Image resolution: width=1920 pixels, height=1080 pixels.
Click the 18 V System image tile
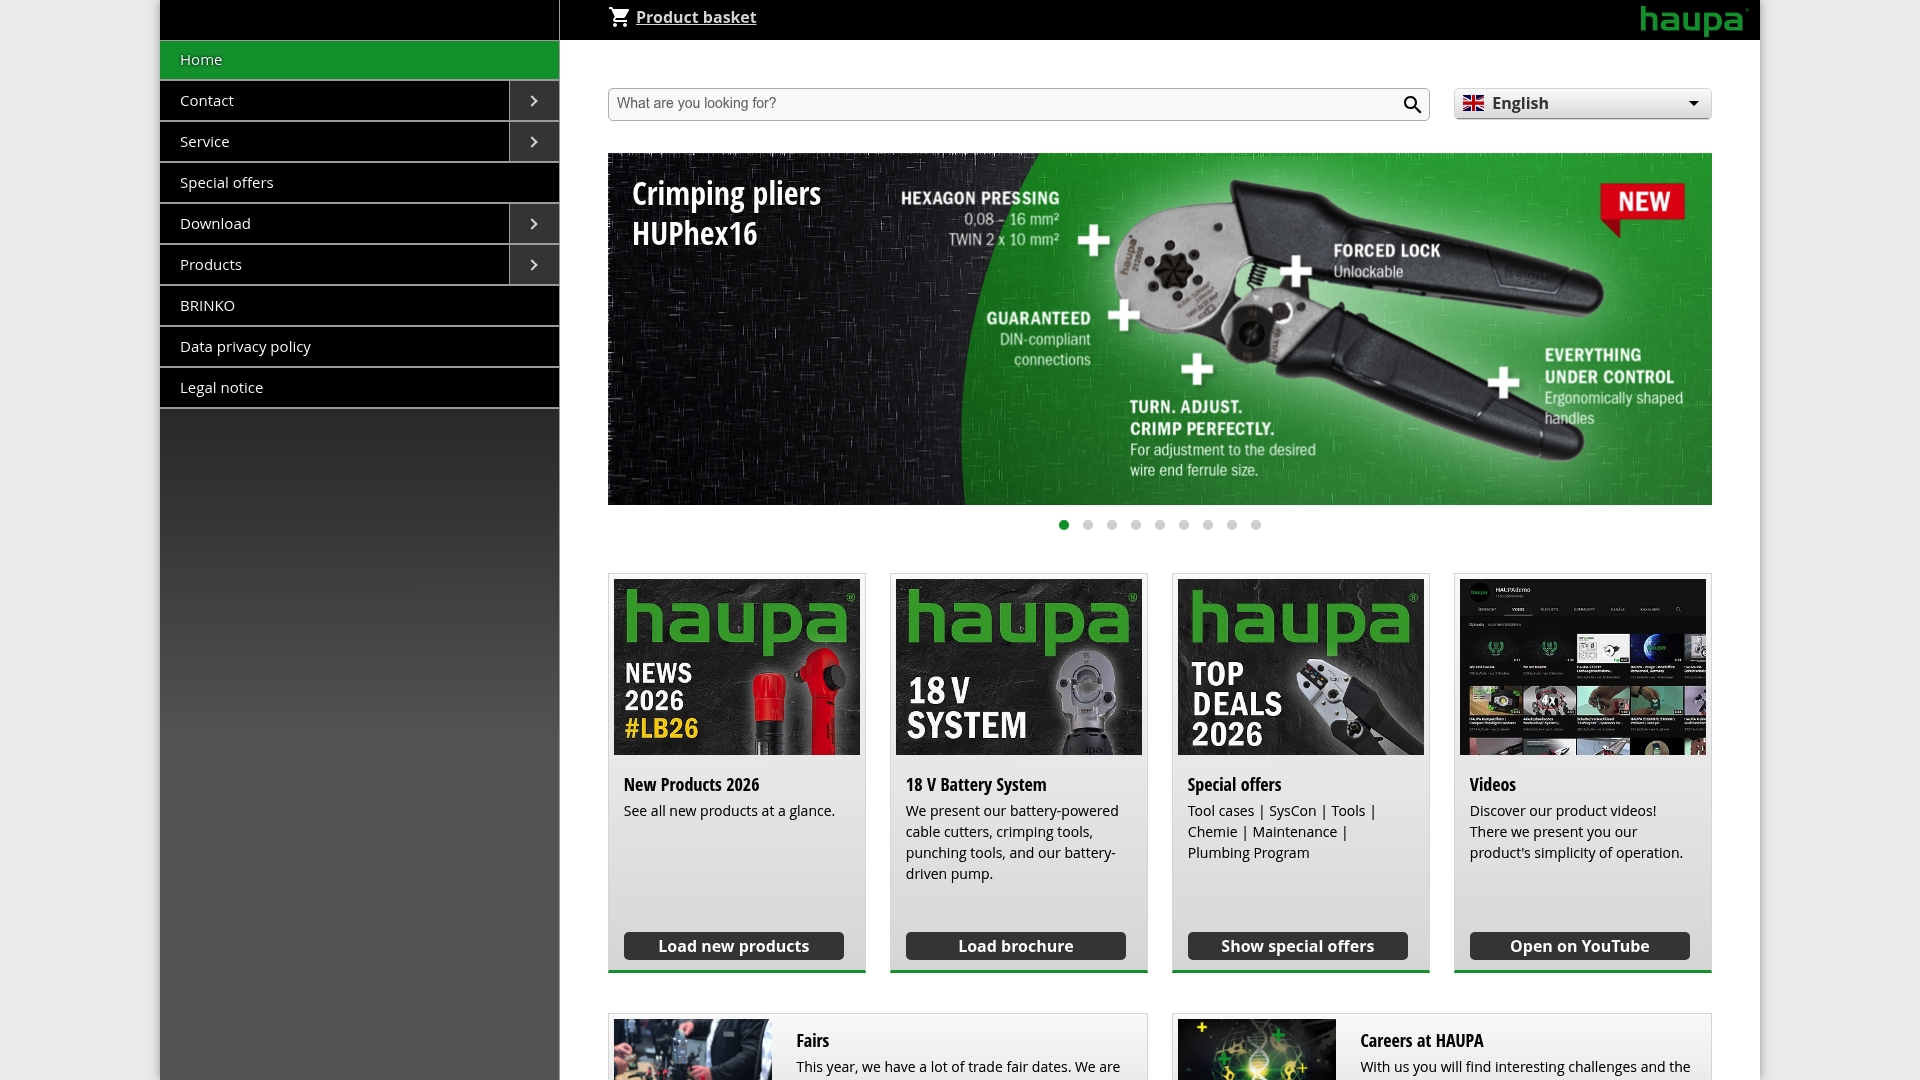pyautogui.click(x=1018, y=666)
